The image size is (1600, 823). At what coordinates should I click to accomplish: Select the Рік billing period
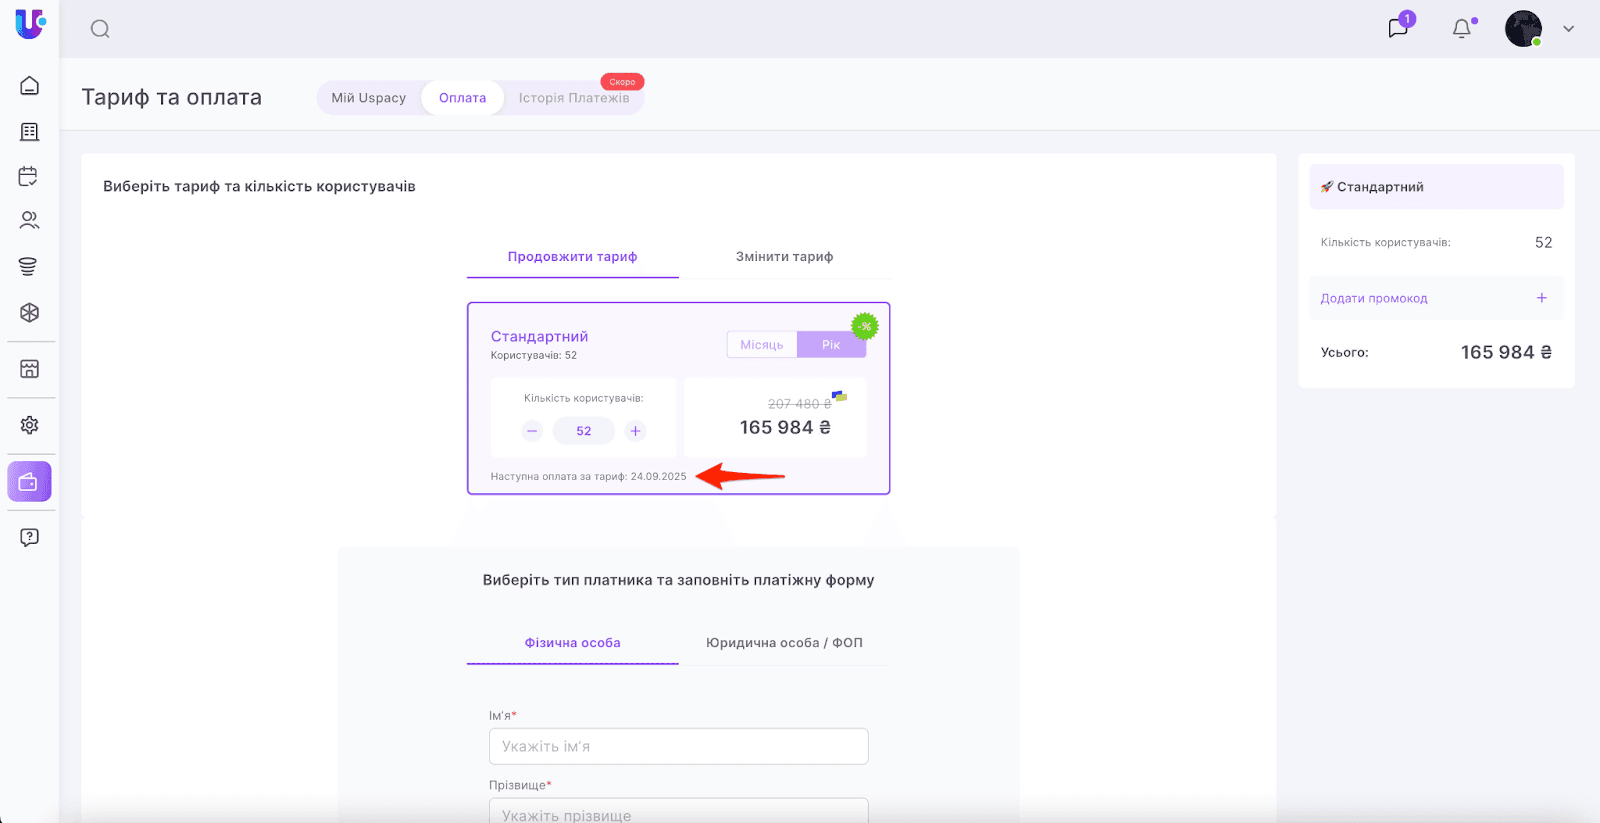click(831, 345)
